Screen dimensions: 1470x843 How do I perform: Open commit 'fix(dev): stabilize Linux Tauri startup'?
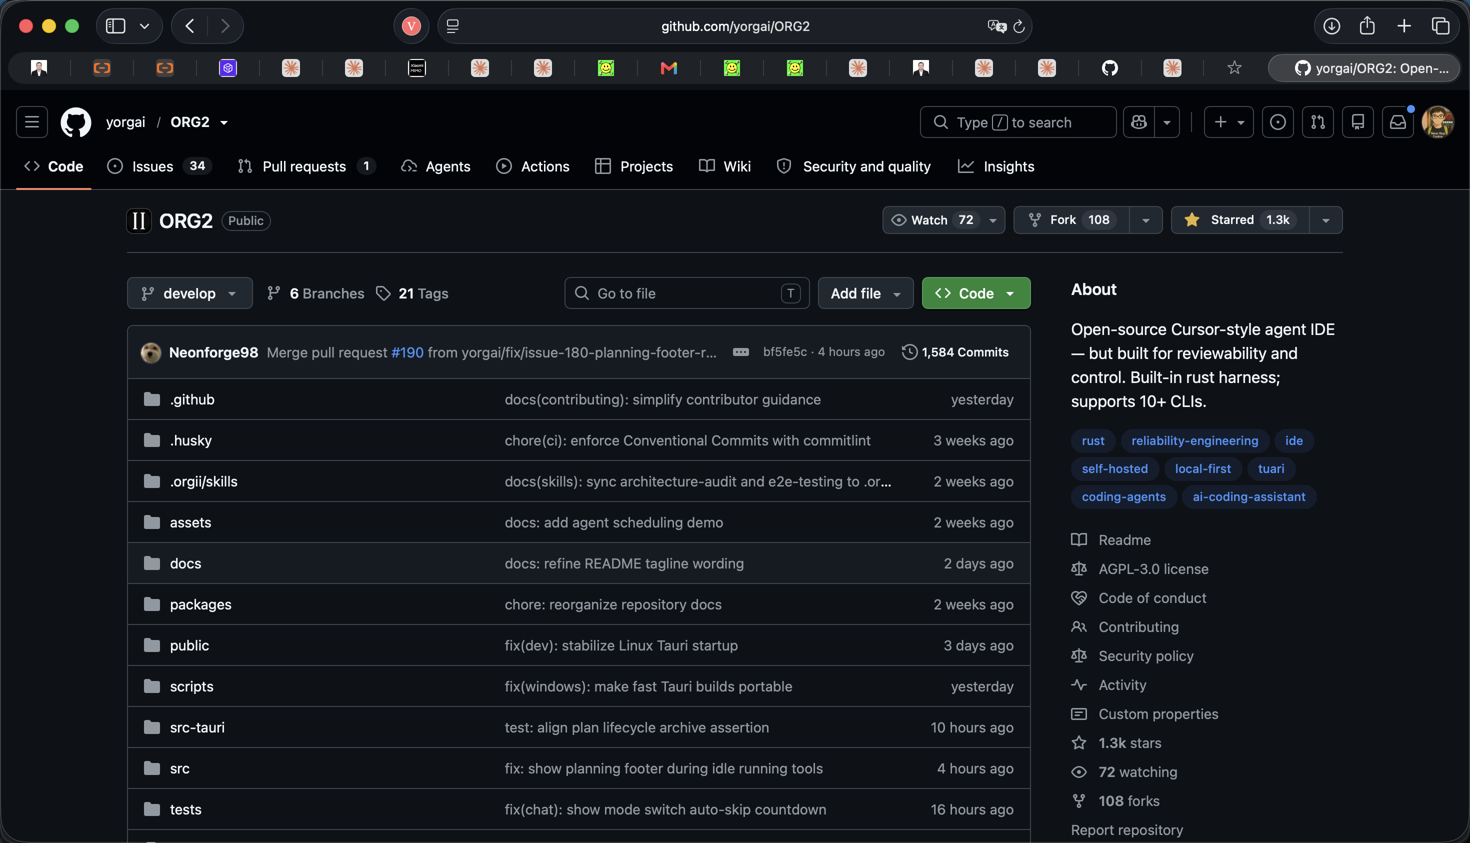621,645
